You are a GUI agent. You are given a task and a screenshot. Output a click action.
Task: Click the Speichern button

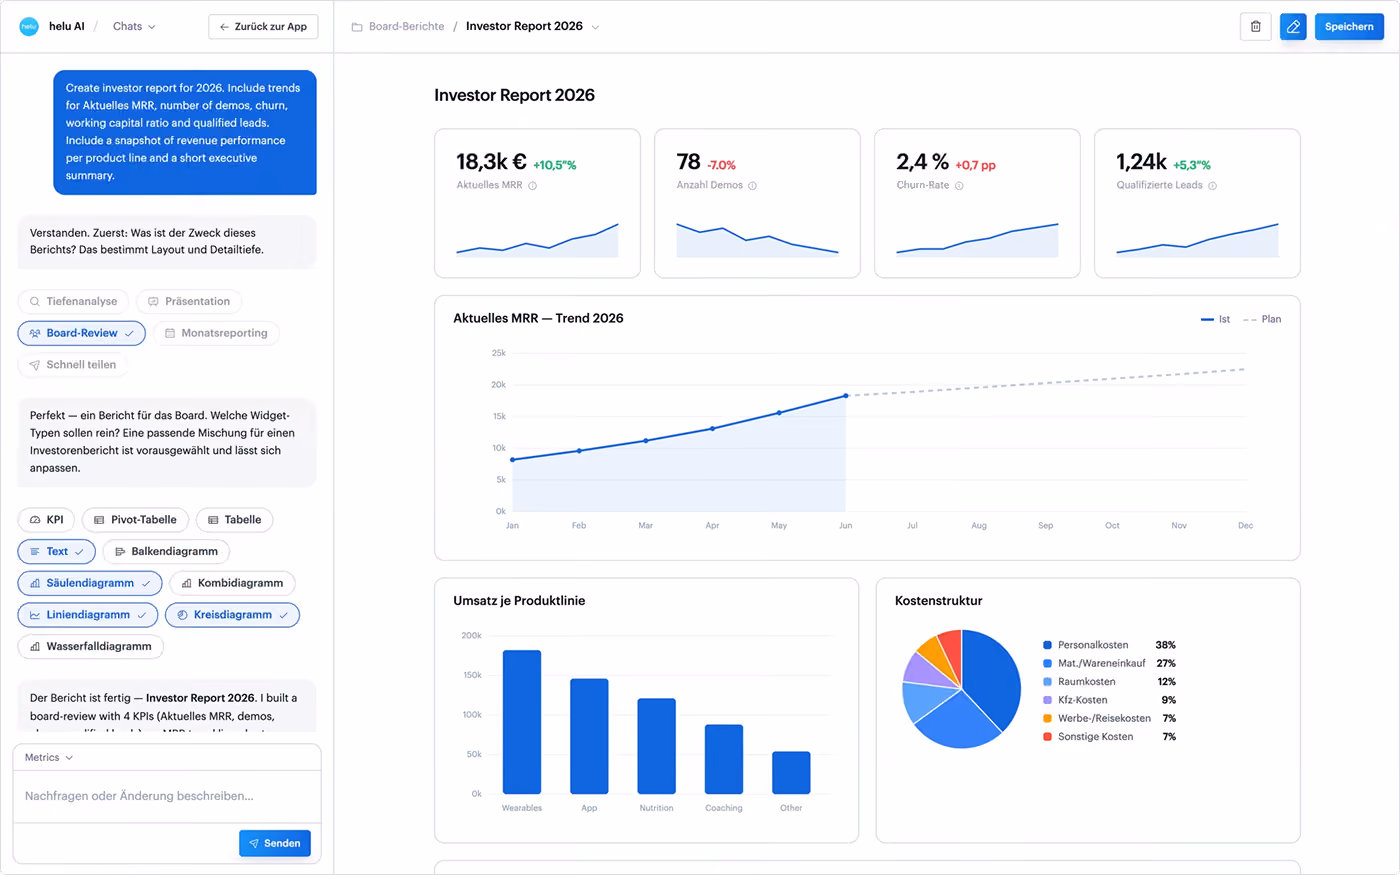click(x=1349, y=27)
